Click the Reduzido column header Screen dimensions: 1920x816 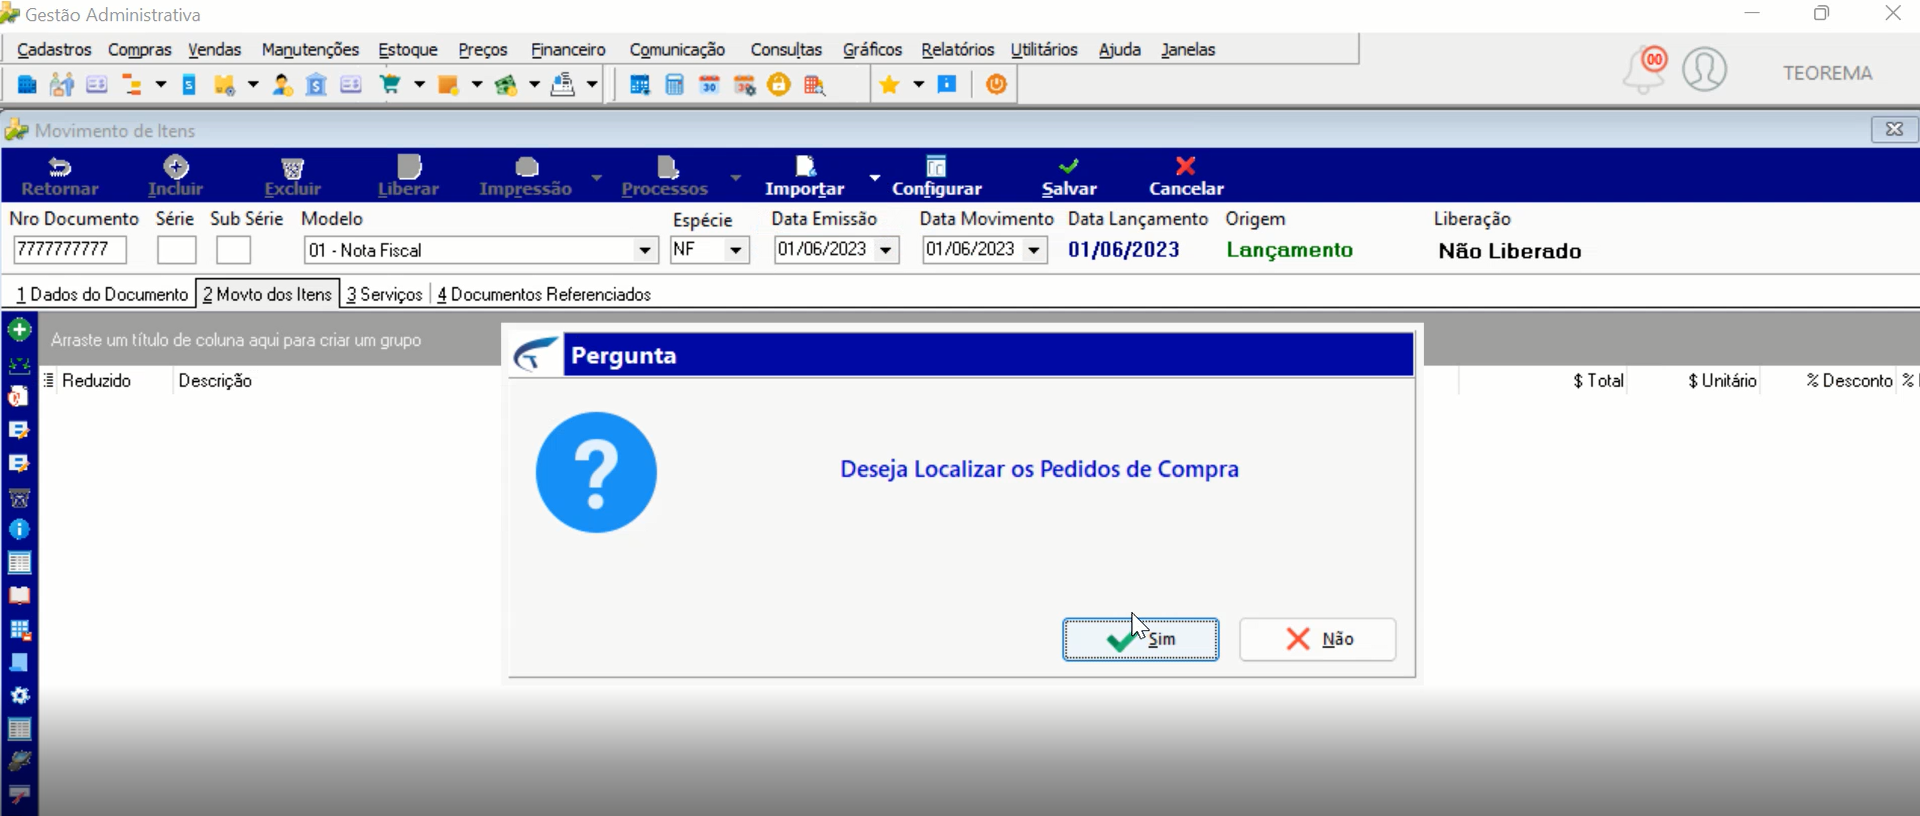tap(96, 380)
